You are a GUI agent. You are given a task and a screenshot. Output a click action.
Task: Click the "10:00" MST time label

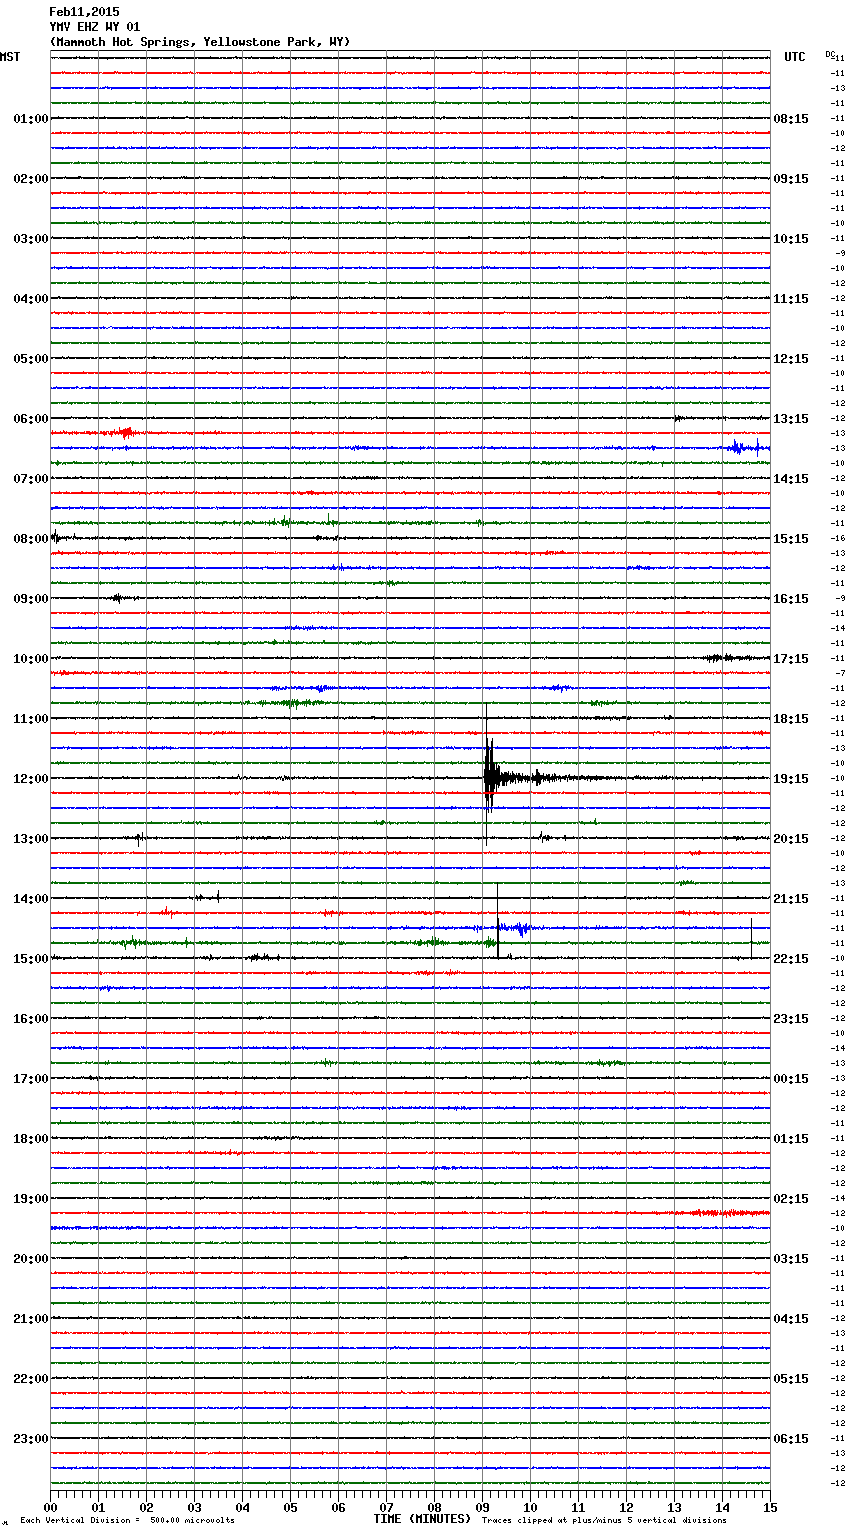coord(31,659)
